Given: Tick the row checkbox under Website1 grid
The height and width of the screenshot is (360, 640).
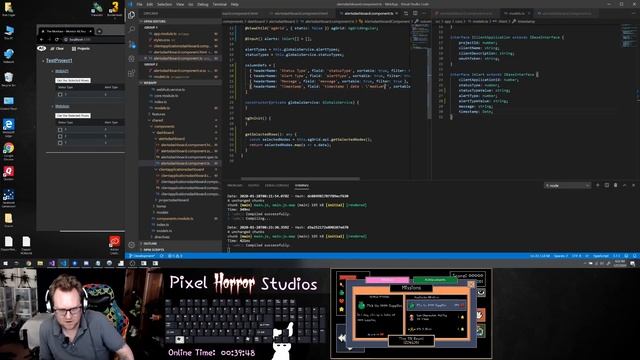Looking at the screenshot, I should pos(60,94).
